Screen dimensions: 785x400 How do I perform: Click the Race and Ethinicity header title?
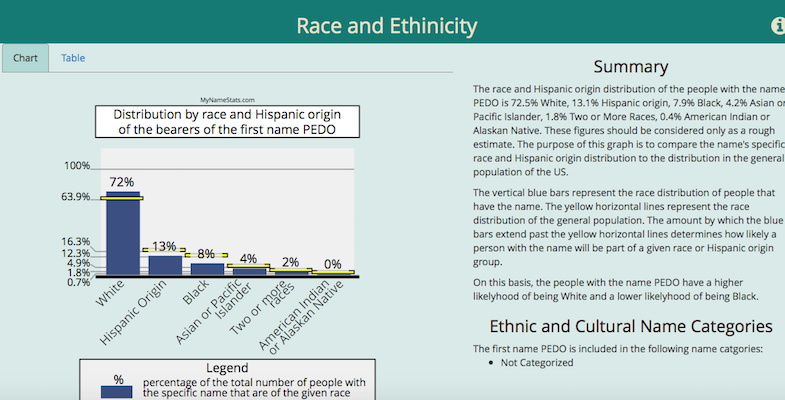point(387,26)
